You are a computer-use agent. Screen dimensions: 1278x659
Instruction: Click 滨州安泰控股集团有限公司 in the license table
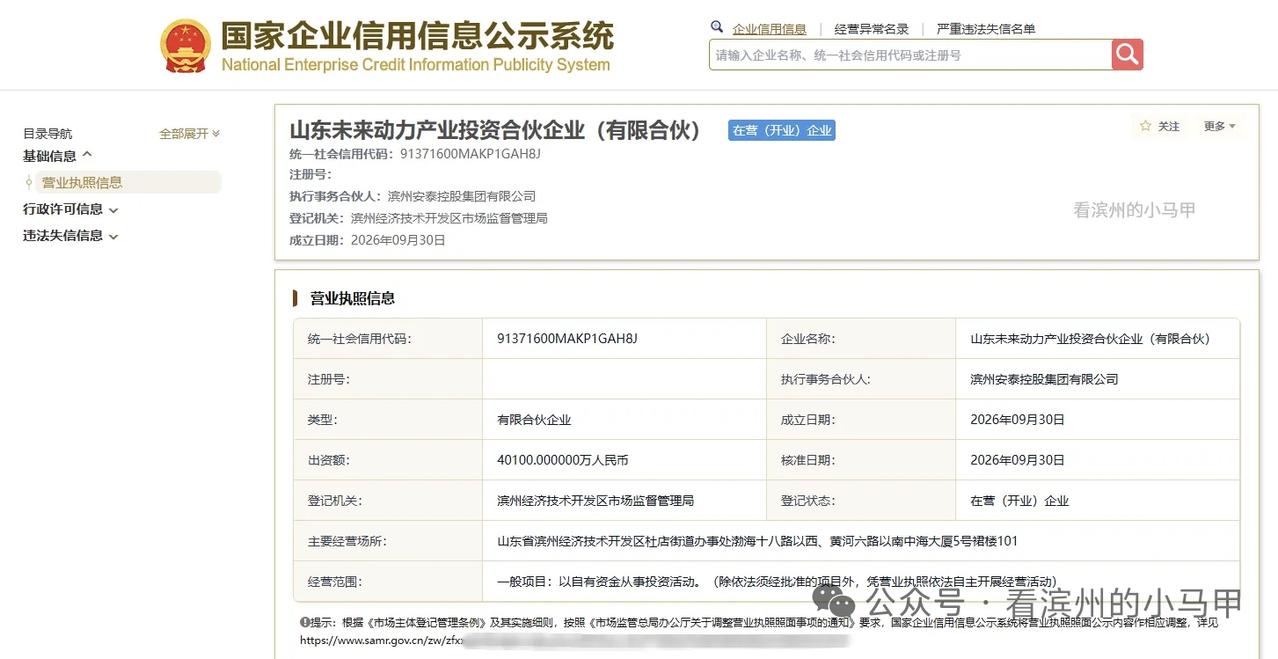(x=1044, y=379)
